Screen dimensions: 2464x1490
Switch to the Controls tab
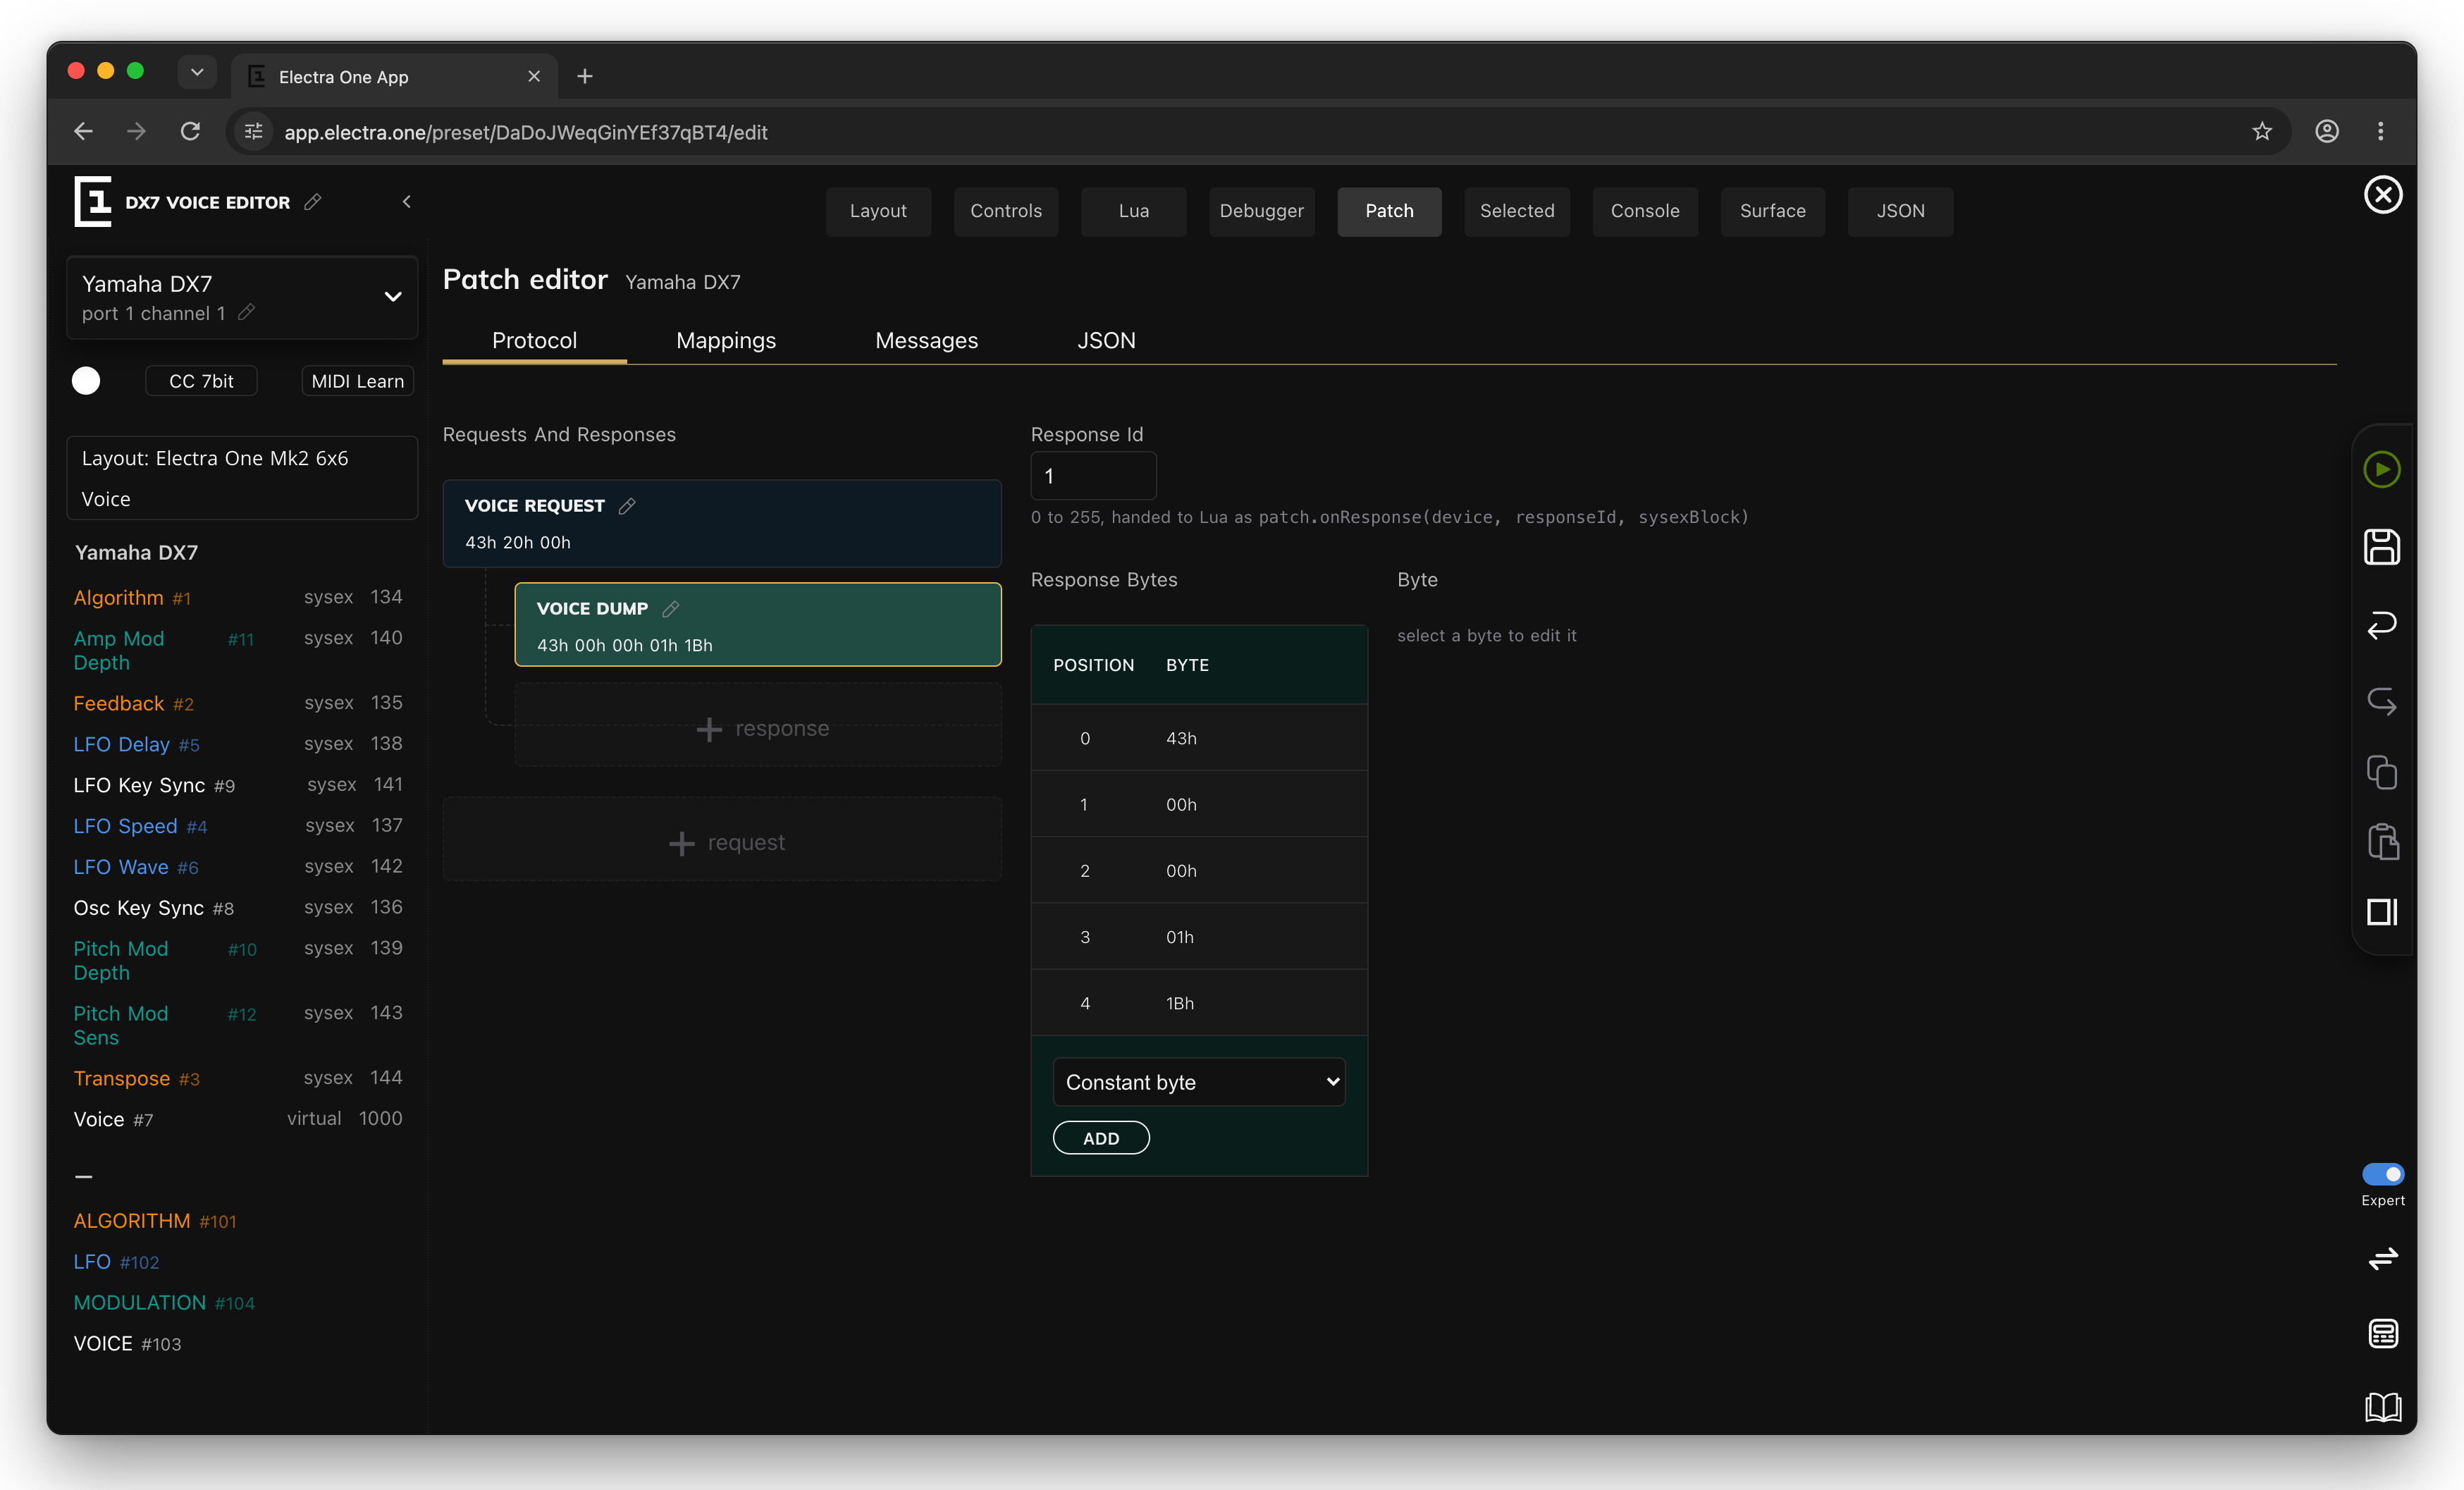tap(1006, 211)
